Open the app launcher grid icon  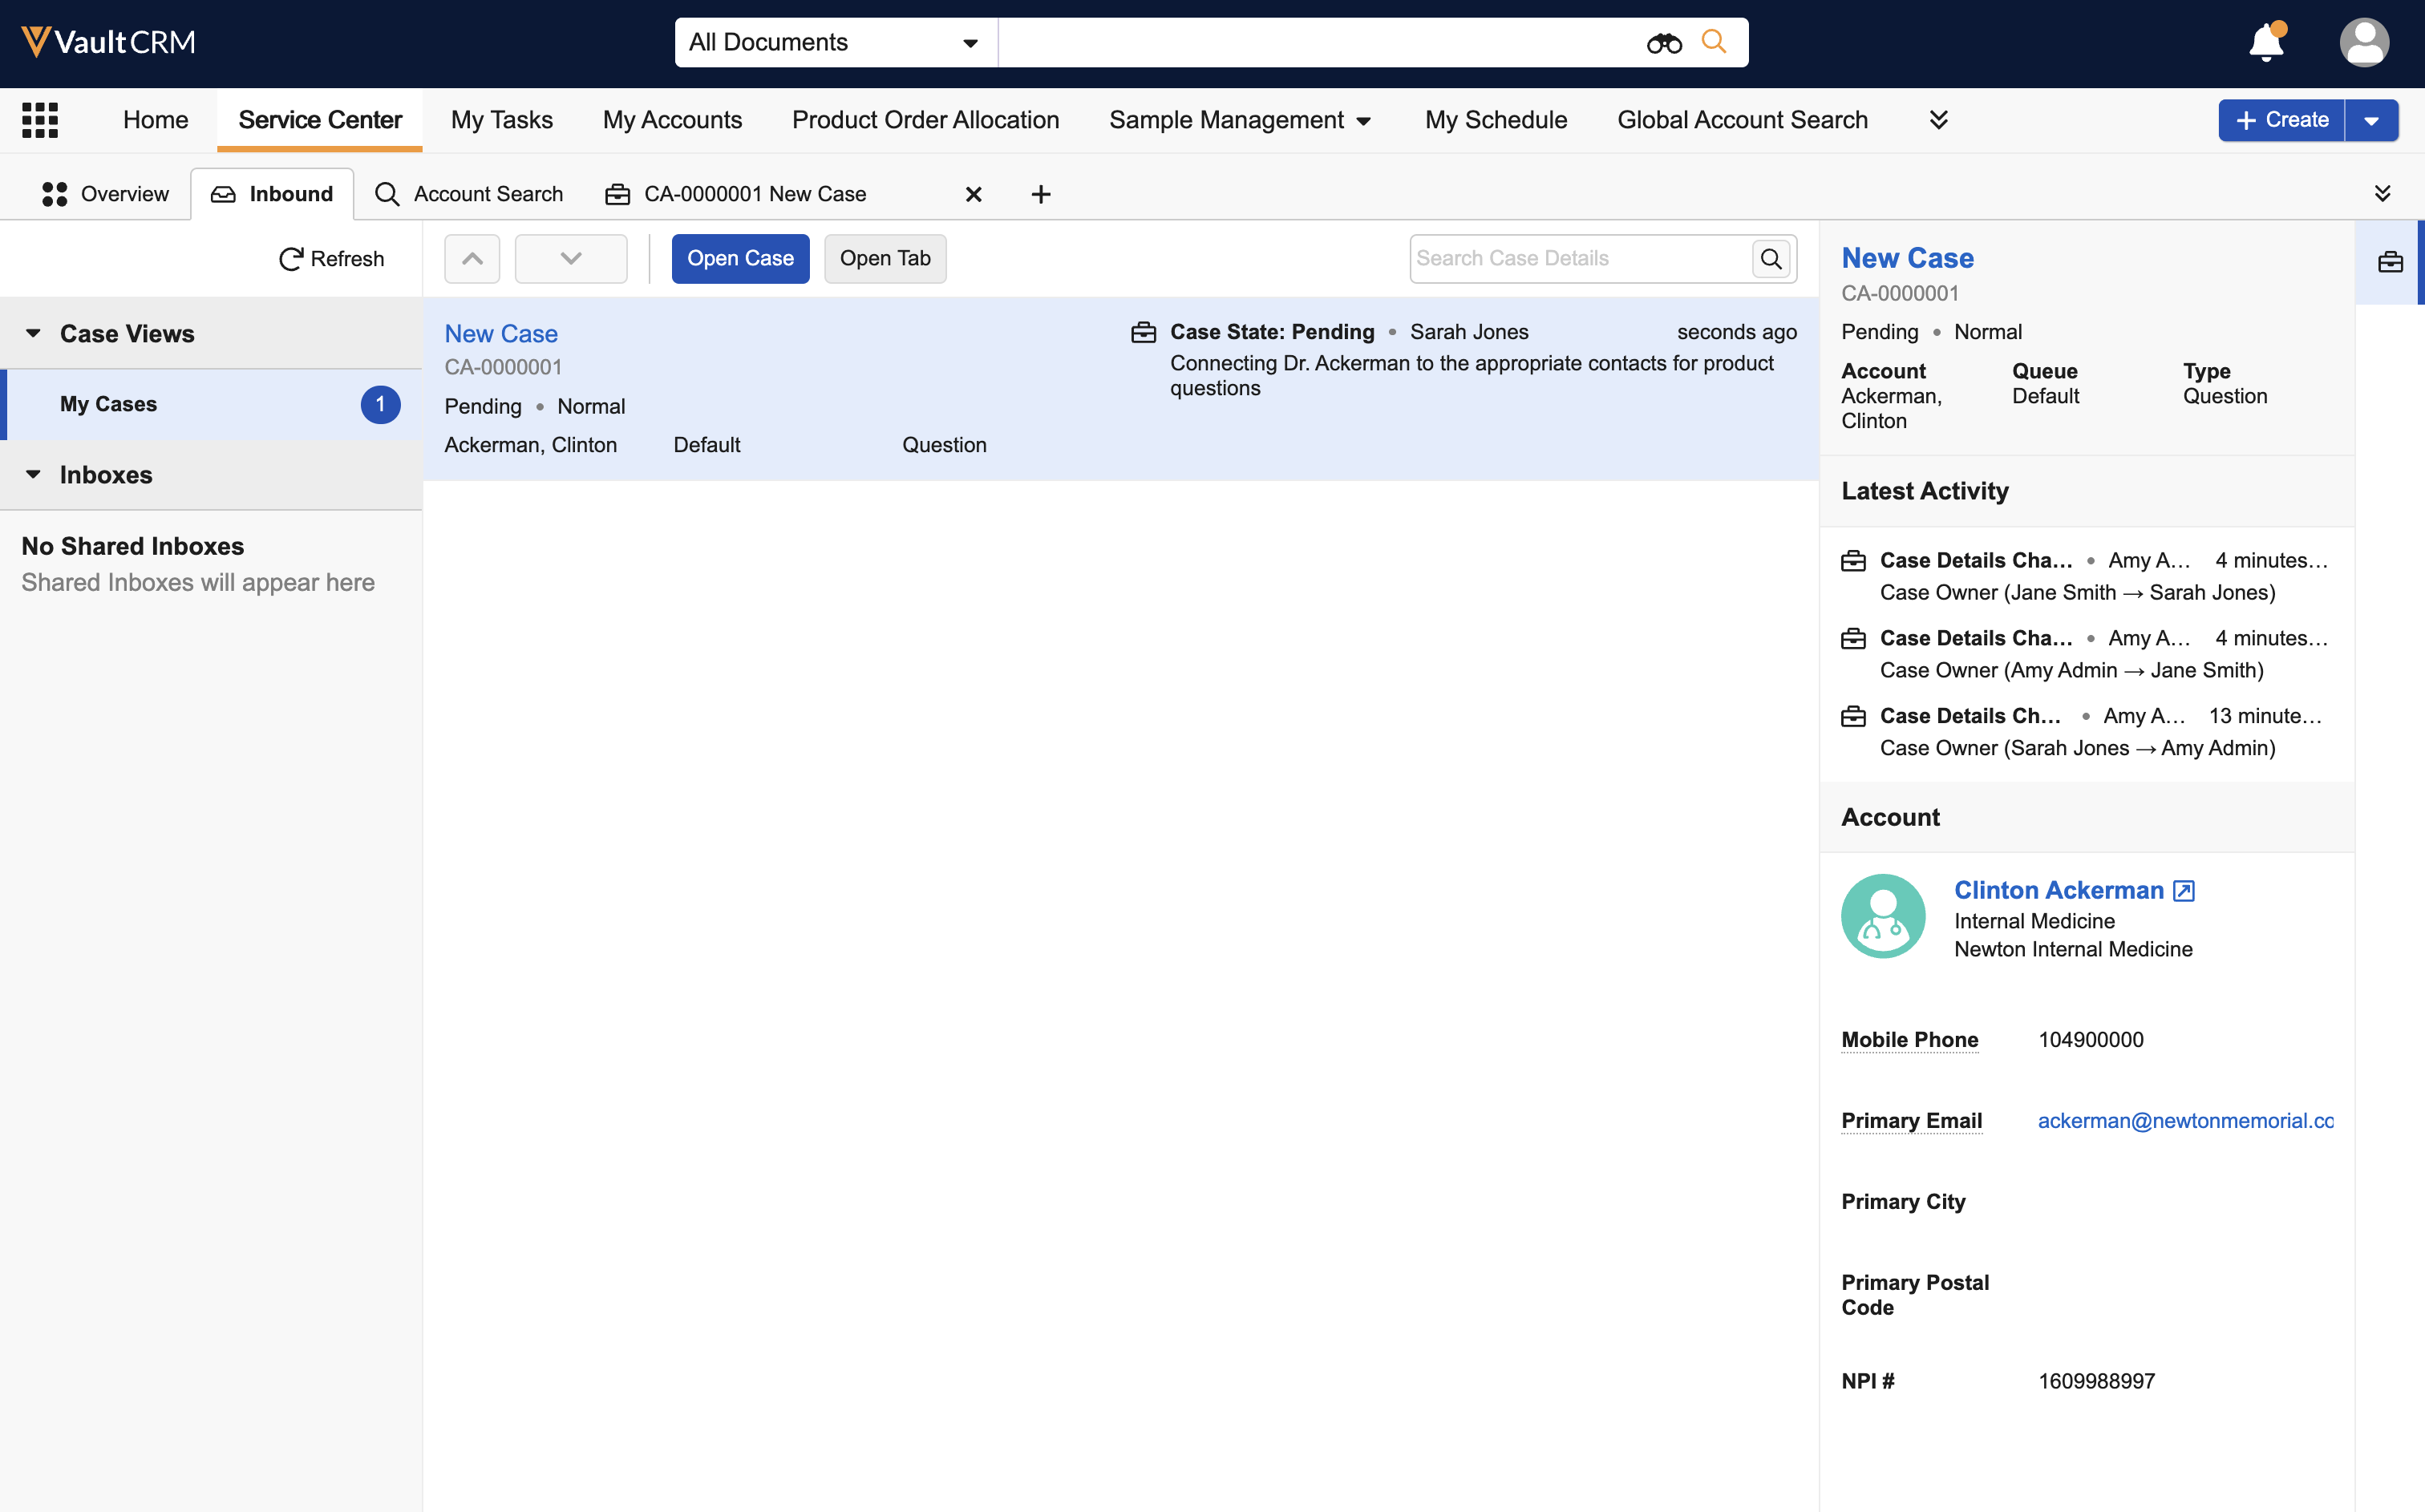pos(40,120)
